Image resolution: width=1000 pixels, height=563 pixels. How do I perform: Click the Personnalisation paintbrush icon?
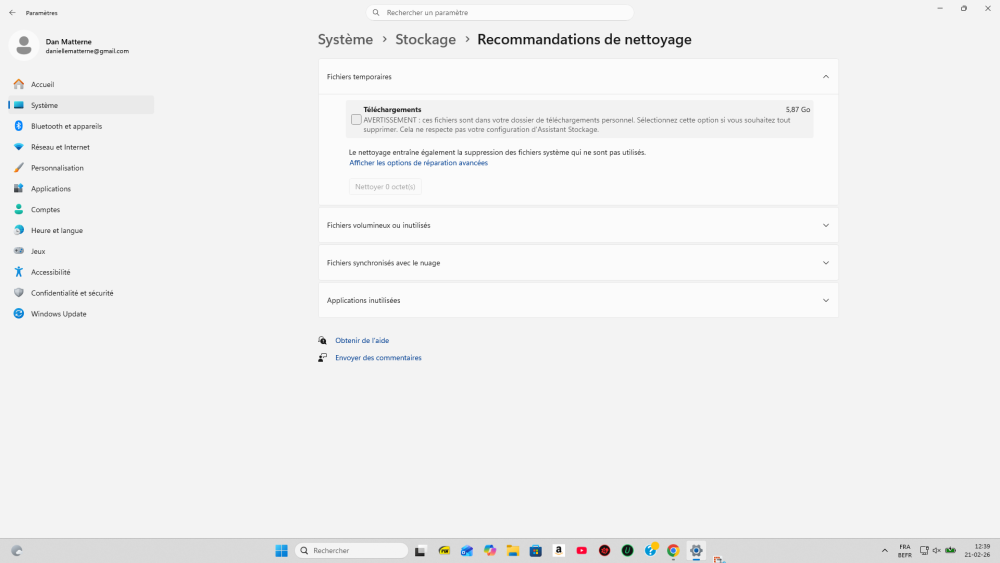[x=19, y=168]
